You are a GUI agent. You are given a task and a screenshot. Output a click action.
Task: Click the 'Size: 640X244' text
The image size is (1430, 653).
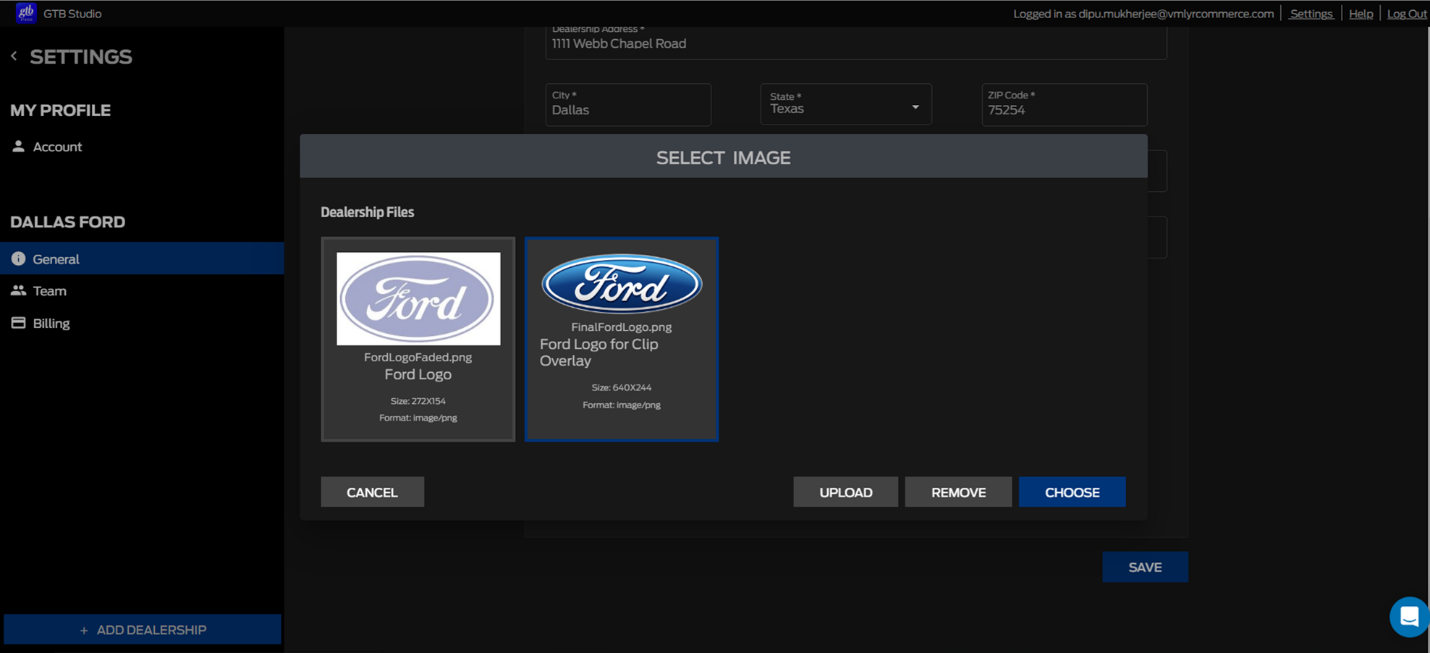621,387
